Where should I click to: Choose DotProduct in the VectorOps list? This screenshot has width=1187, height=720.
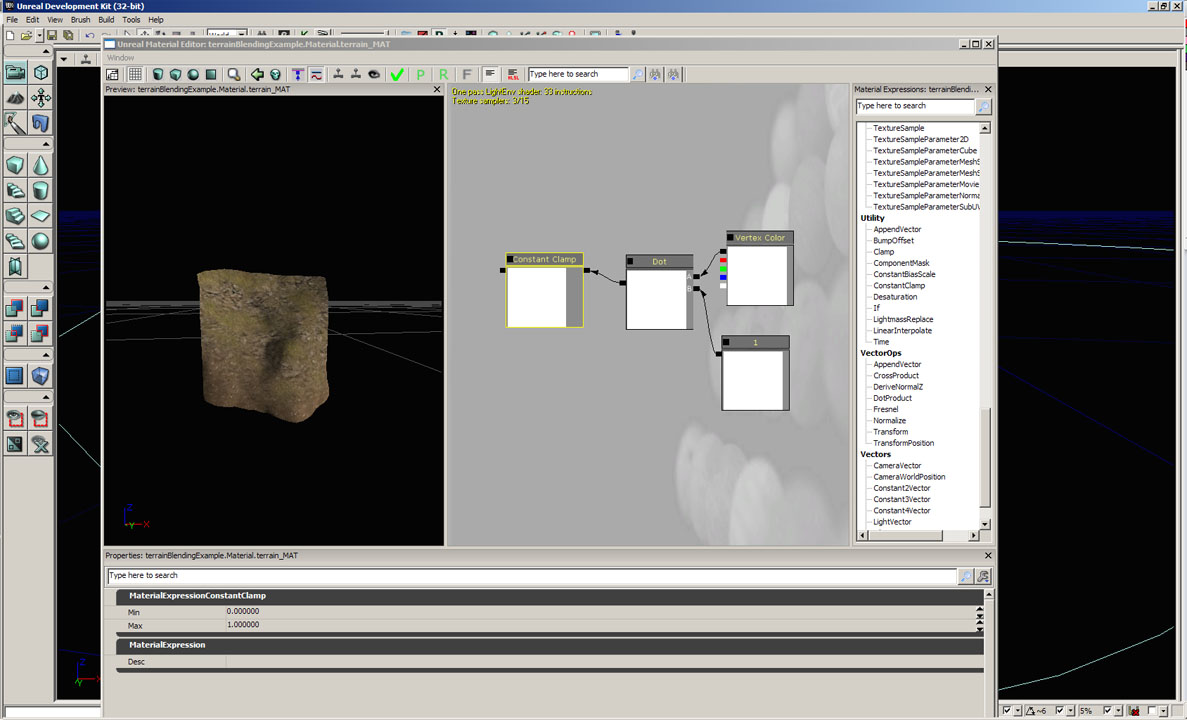pyautogui.click(x=892, y=398)
